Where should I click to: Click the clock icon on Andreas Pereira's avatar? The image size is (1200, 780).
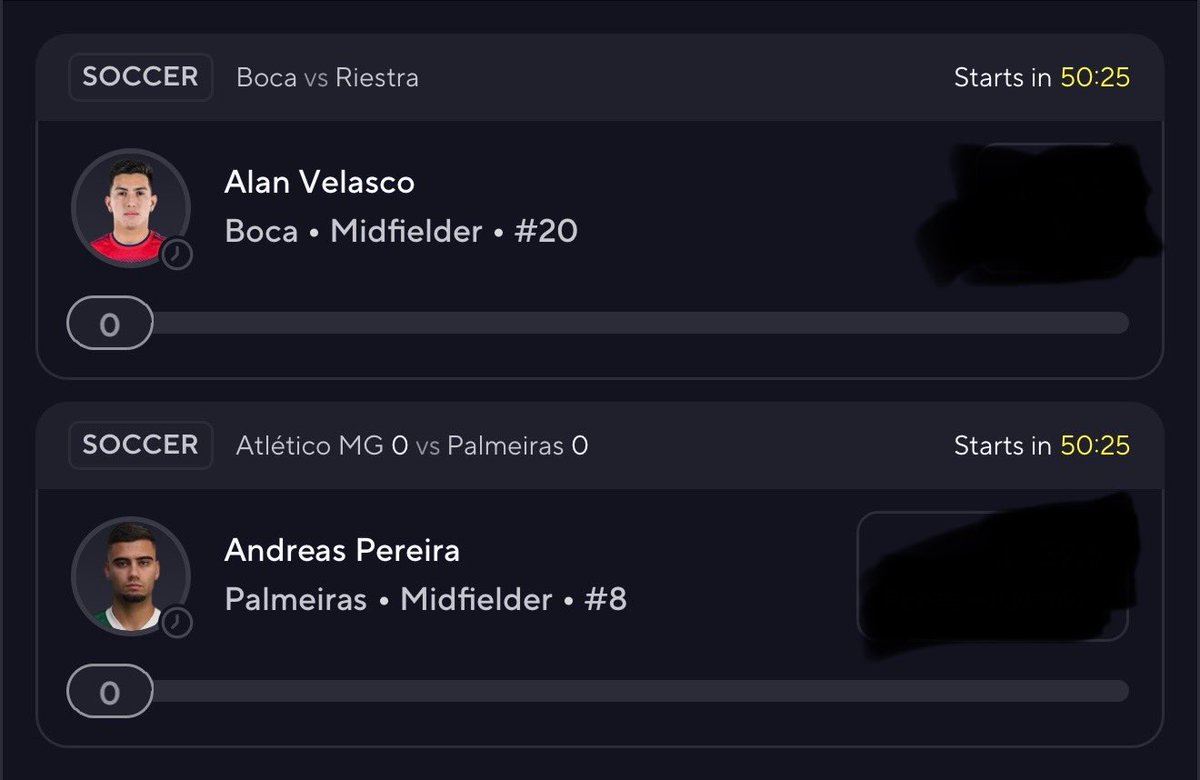(x=176, y=622)
